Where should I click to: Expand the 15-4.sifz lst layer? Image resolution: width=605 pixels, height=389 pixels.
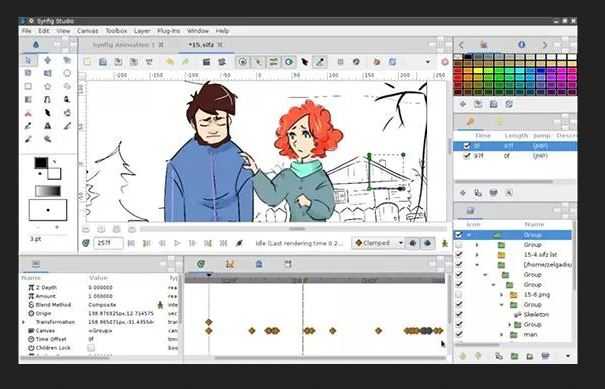point(477,255)
